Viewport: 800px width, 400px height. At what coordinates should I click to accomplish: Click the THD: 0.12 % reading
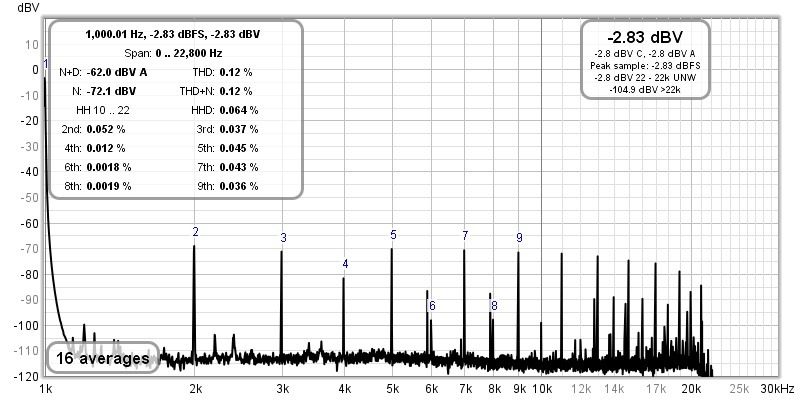coord(222,72)
